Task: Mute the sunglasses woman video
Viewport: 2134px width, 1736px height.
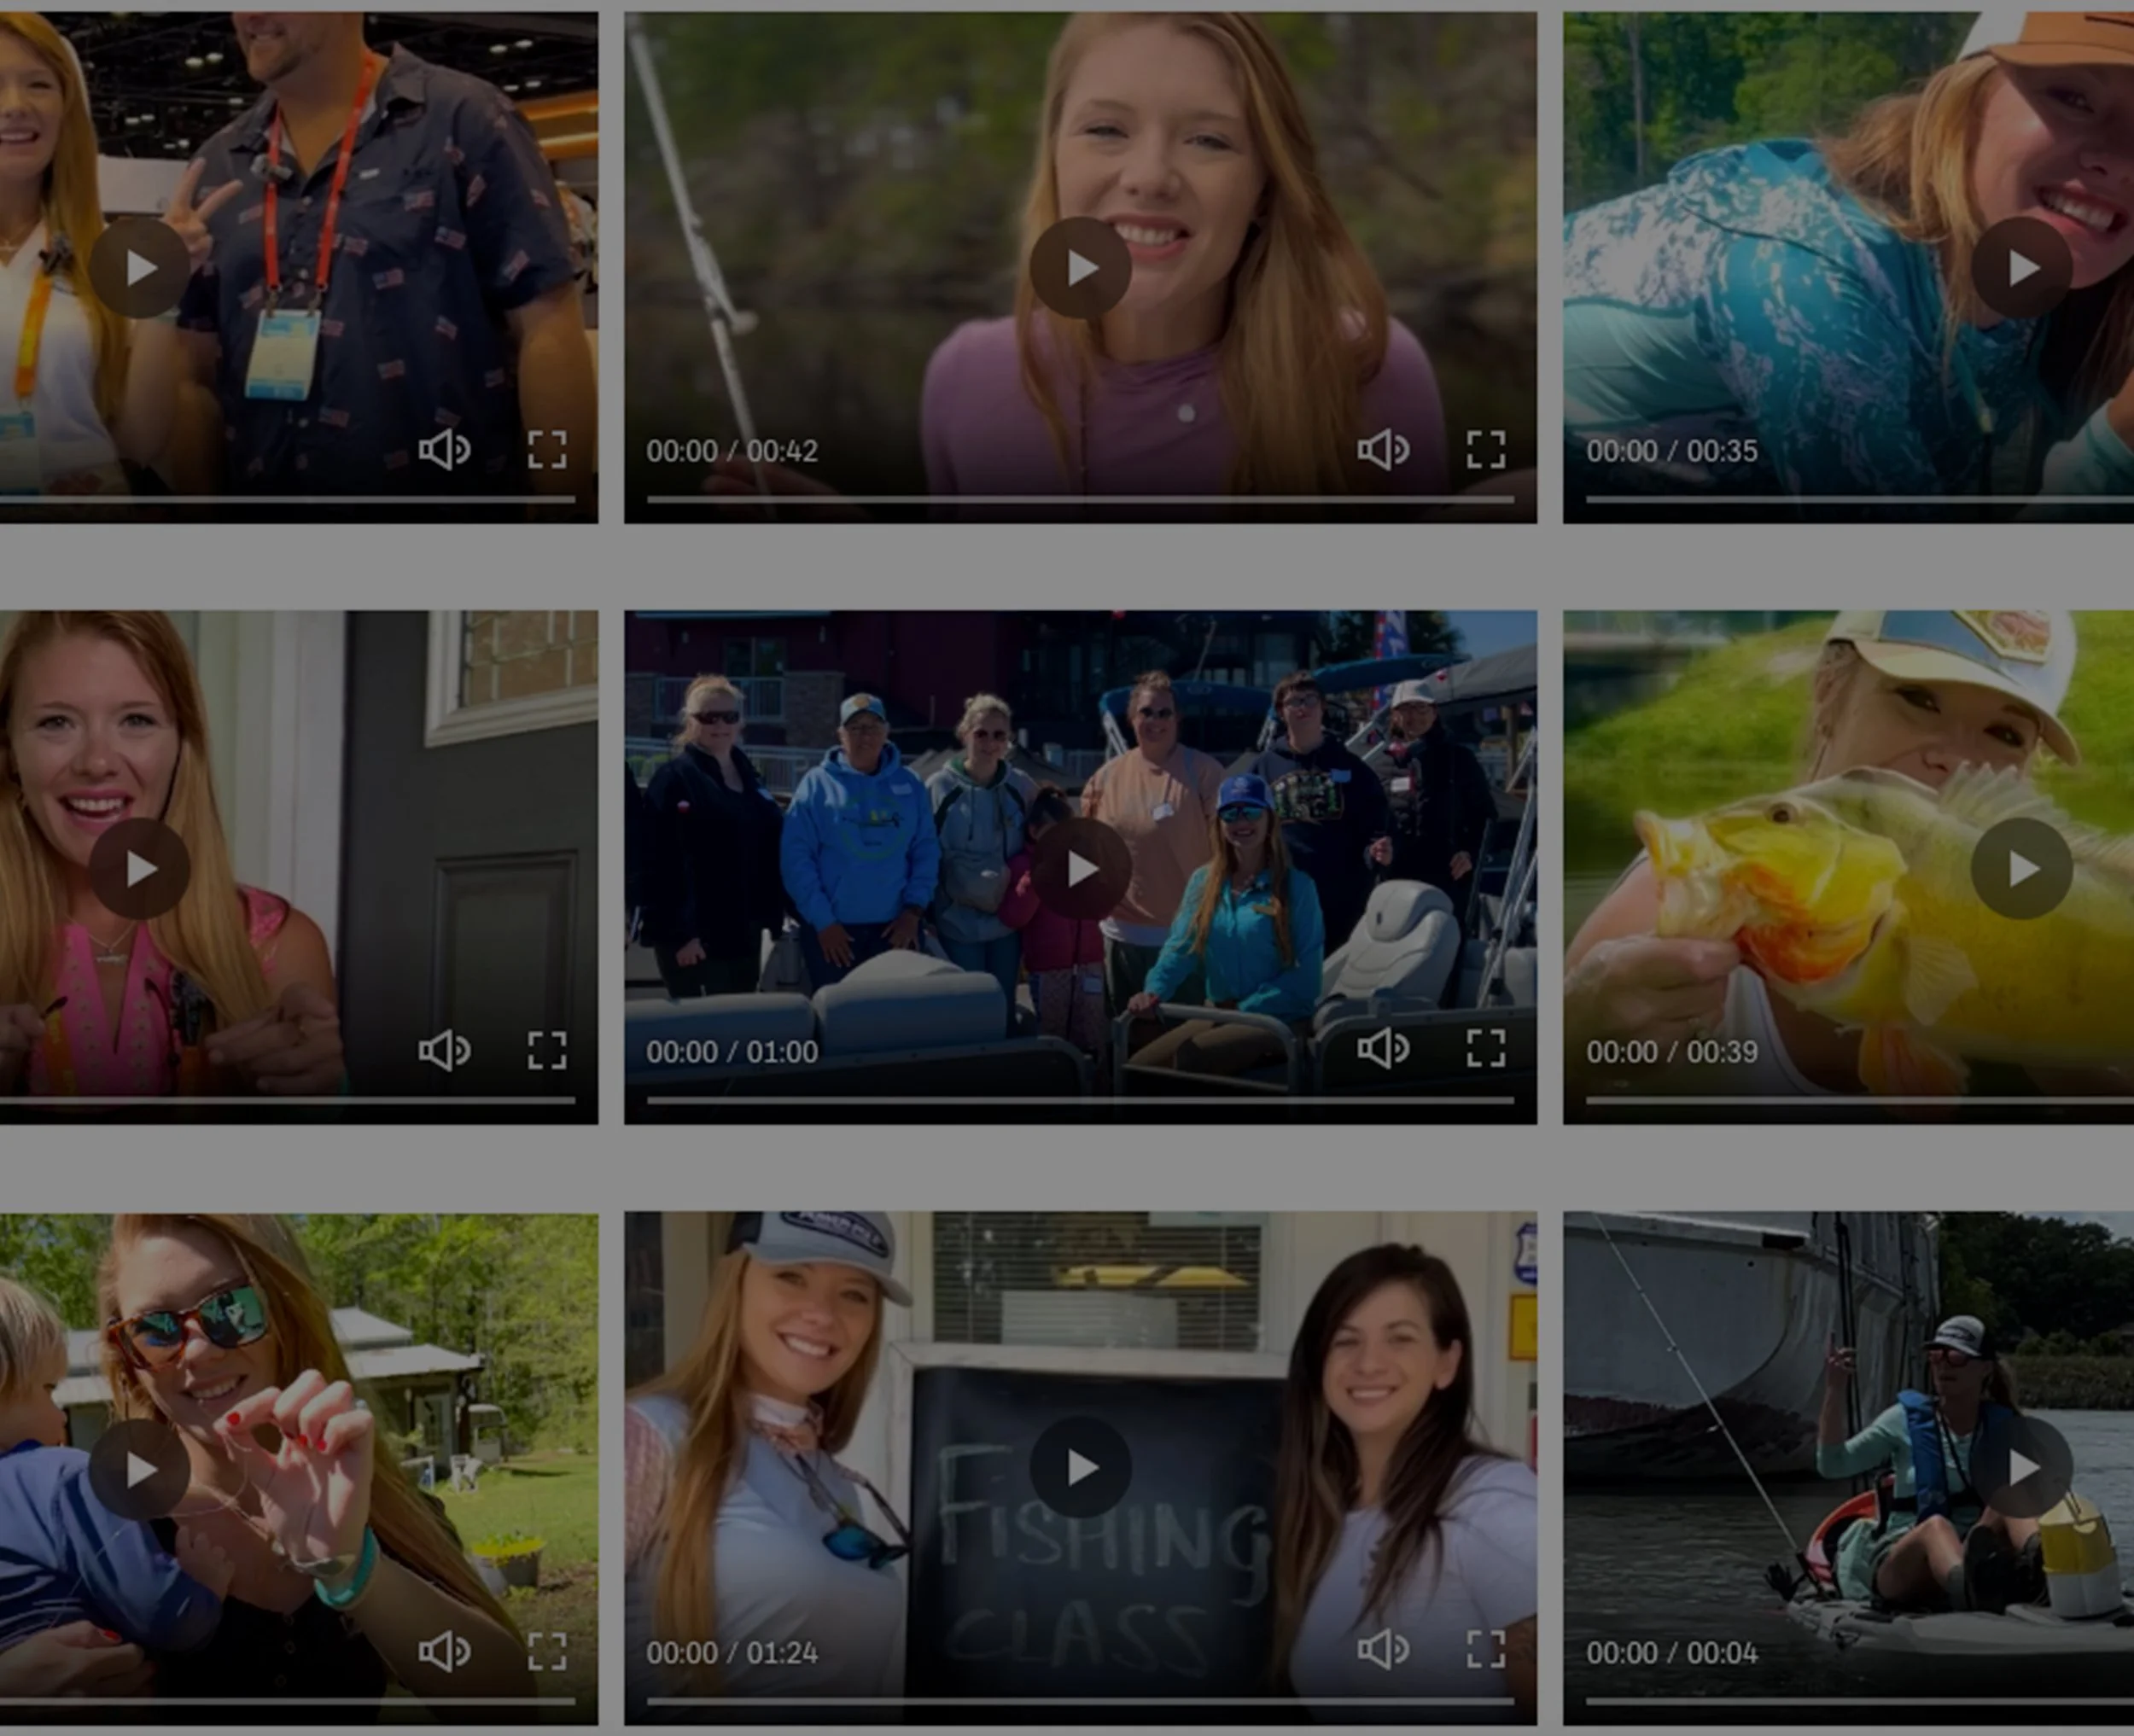Action: [443, 1651]
